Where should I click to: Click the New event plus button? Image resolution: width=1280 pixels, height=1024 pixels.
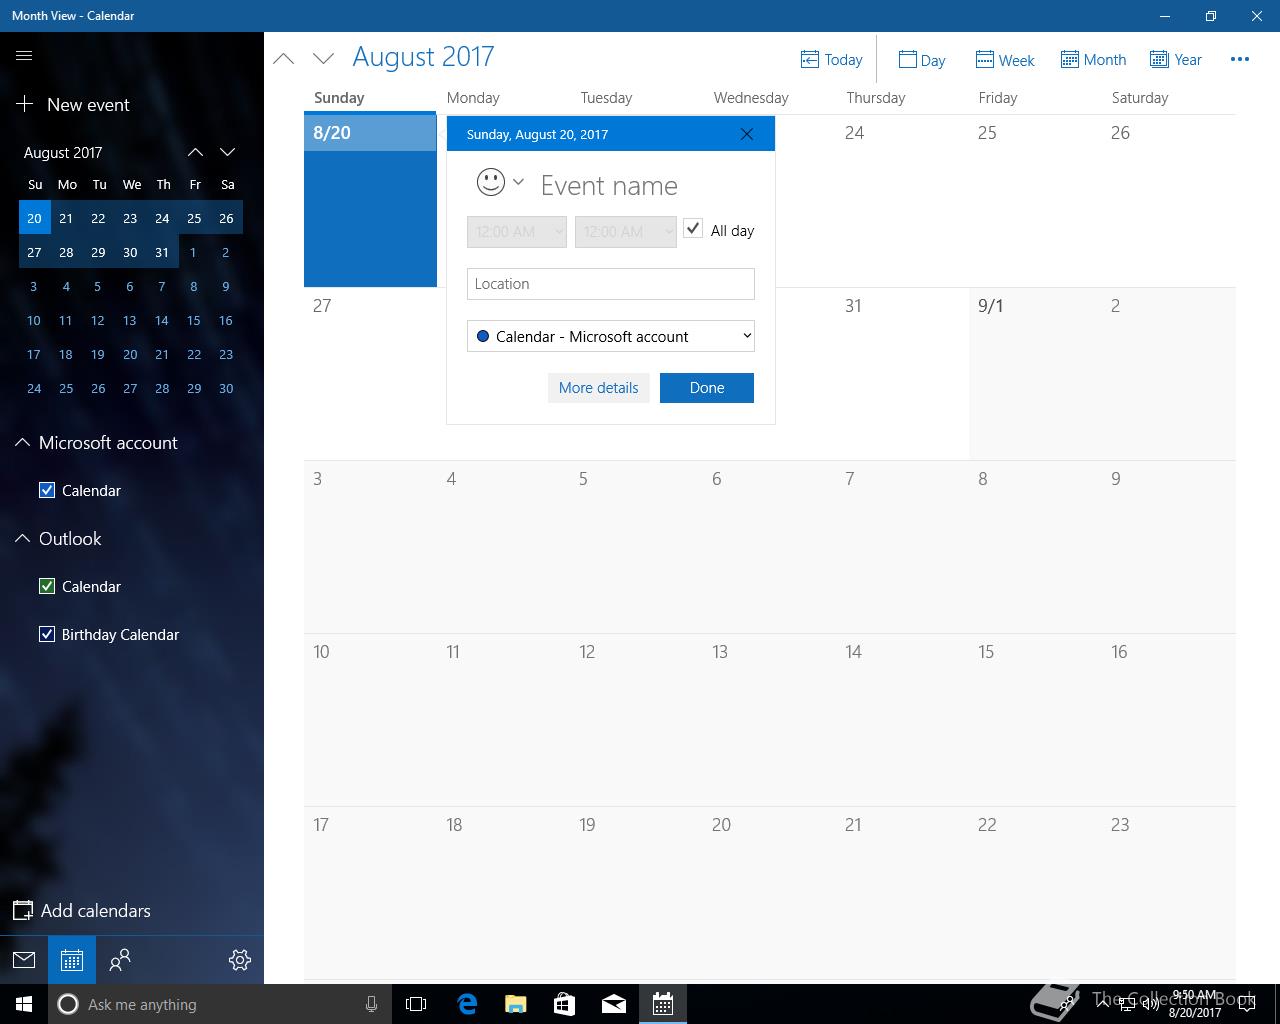72,105
